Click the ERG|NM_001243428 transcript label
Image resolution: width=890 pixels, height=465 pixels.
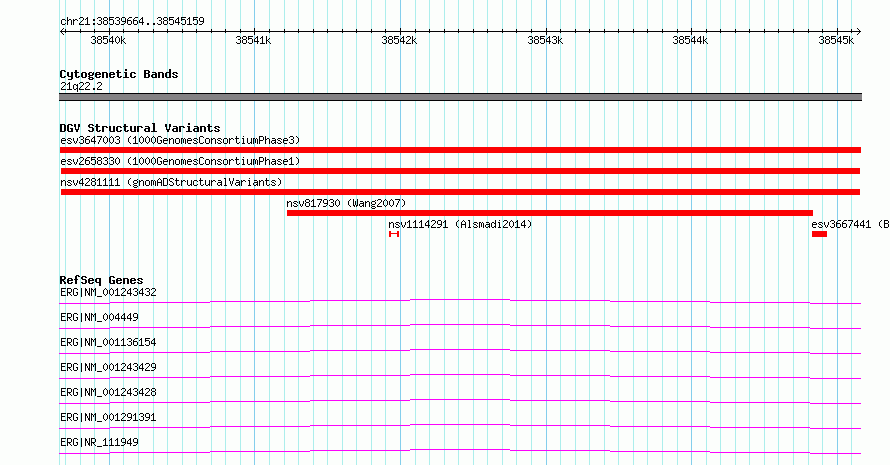coord(108,392)
